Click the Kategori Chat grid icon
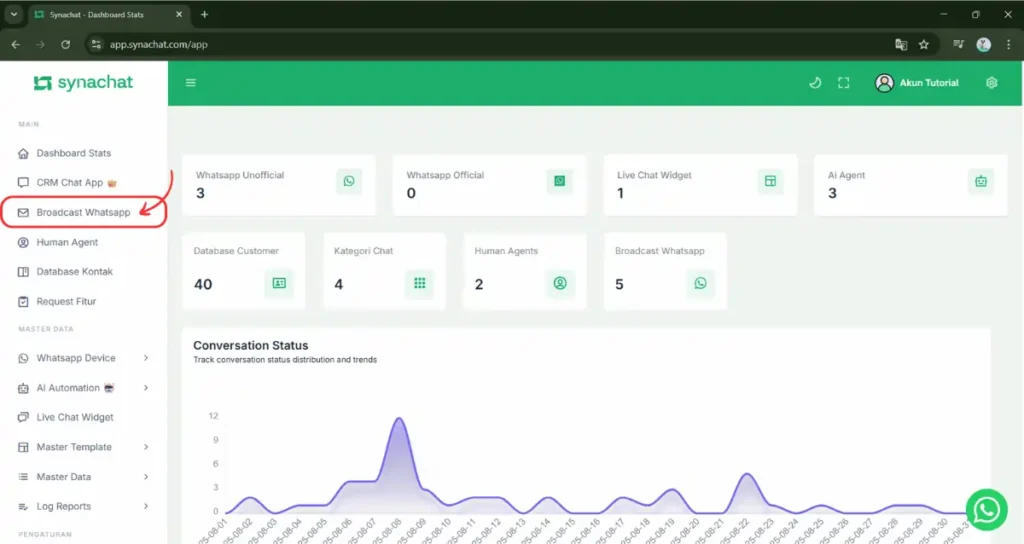 tap(419, 283)
